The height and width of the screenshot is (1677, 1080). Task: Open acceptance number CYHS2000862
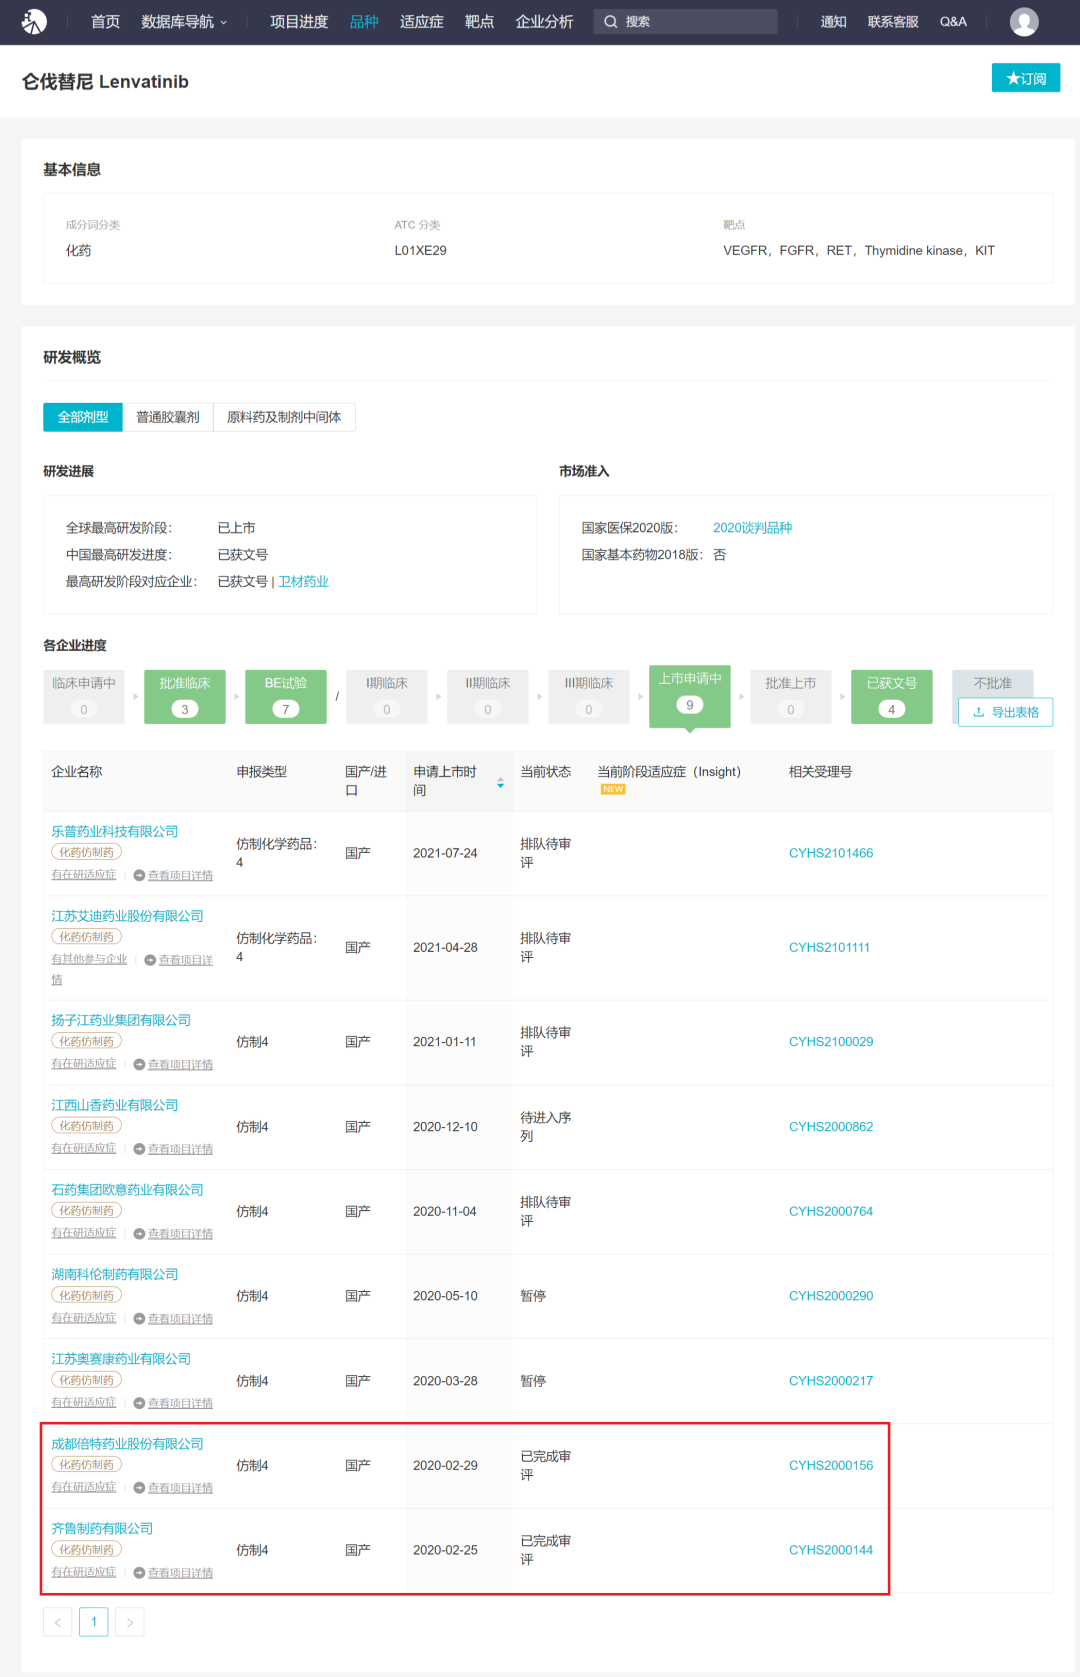point(831,1127)
